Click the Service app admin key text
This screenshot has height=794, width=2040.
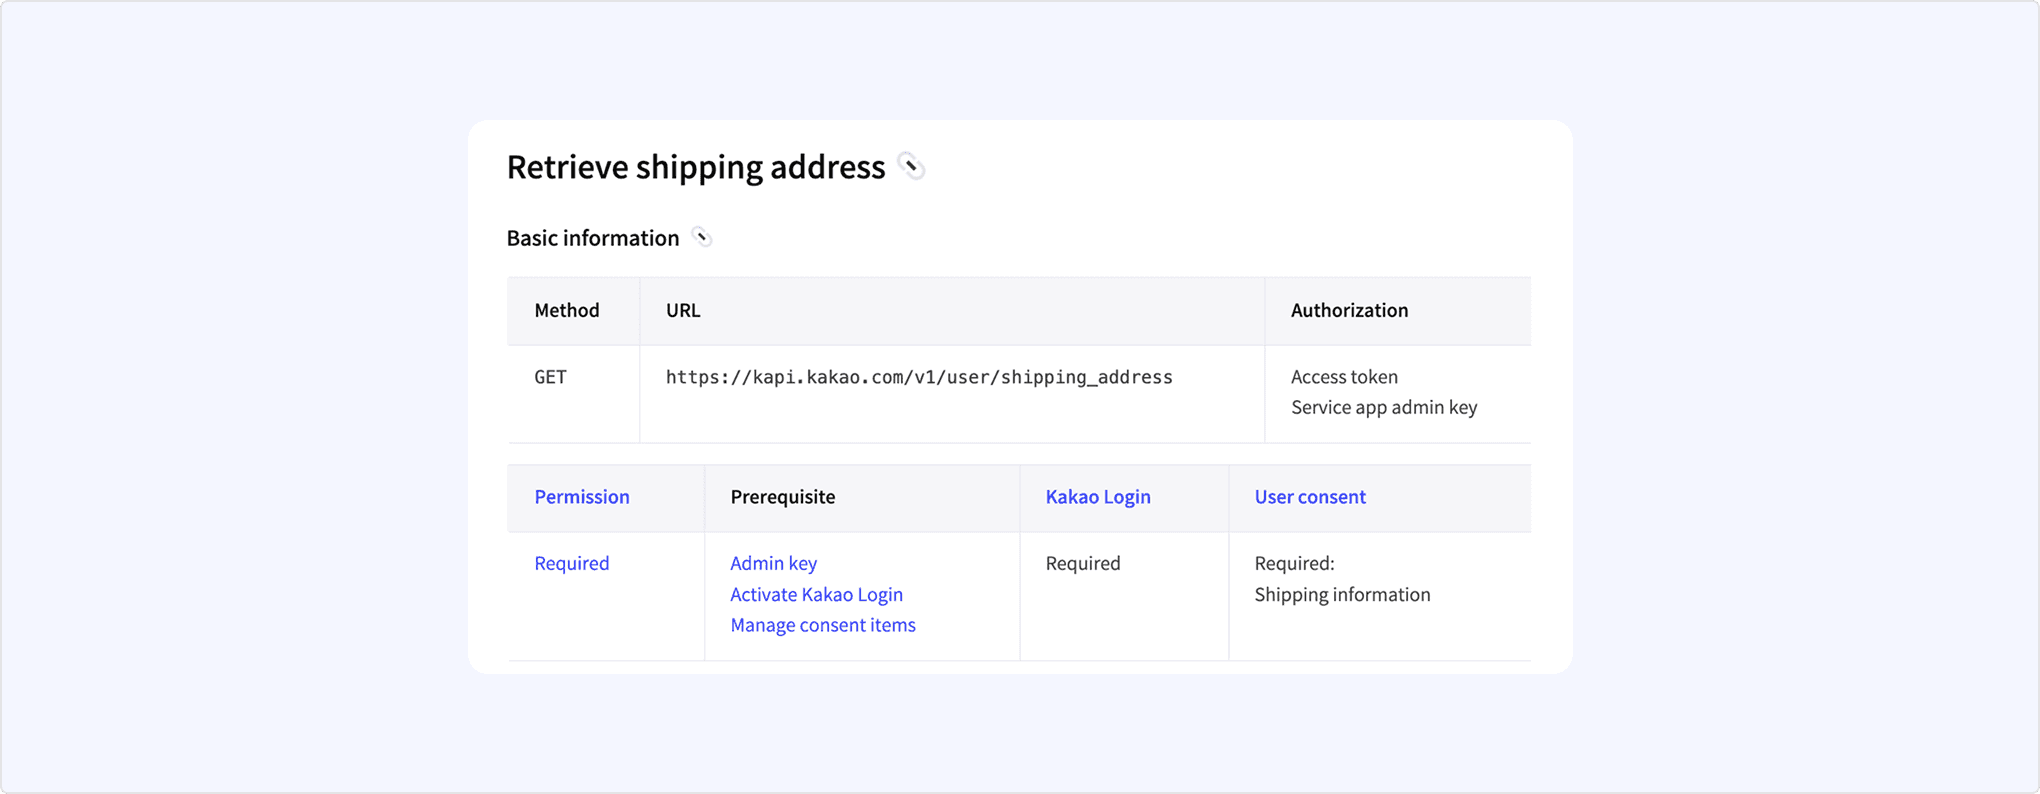pyautogui.click(x=1383, y=407)
